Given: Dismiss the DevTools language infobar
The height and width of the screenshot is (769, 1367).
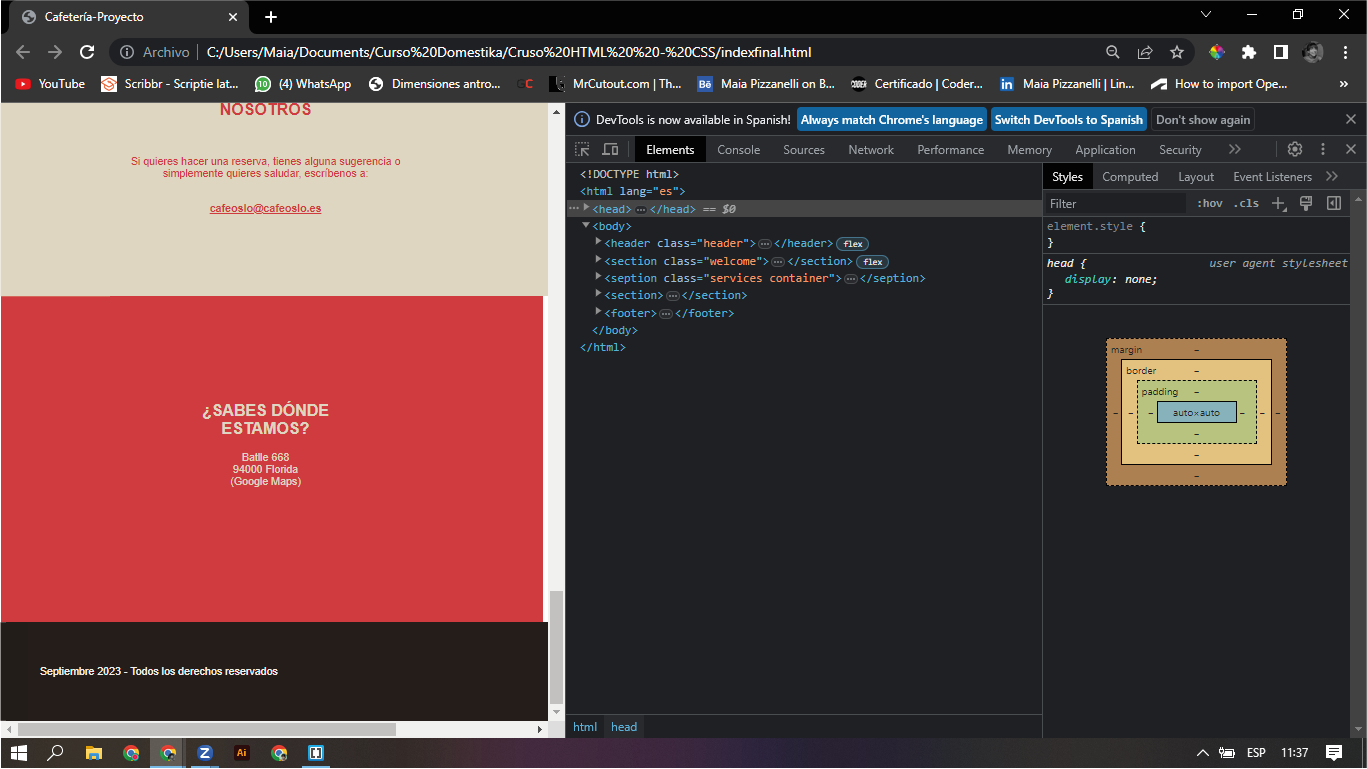Looking at the screenshot, I should tap(1350, 119).
